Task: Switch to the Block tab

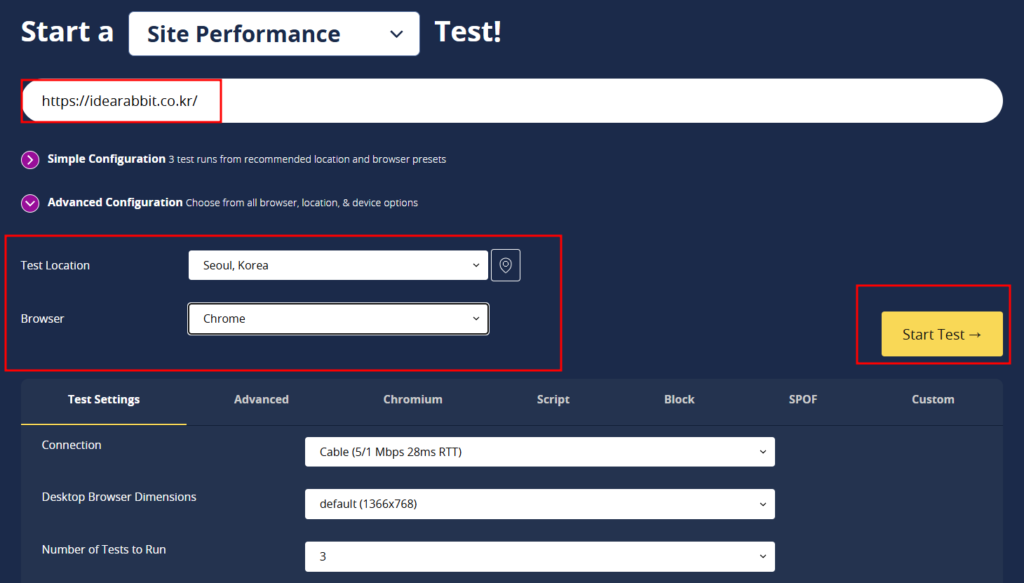Action: click(x=679, y=400)
